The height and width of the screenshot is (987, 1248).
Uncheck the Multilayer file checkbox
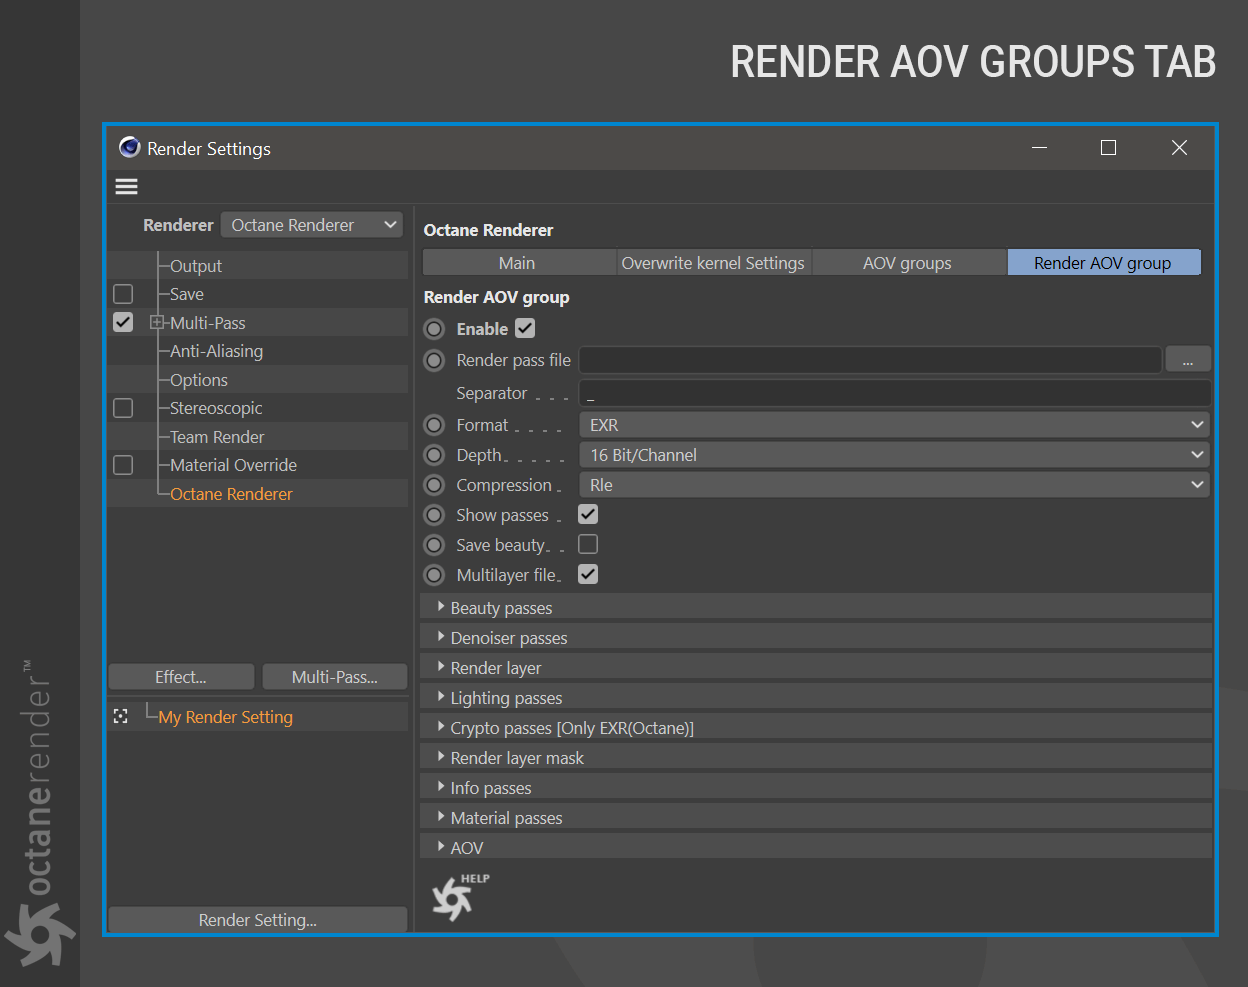[x=588, y=574]
